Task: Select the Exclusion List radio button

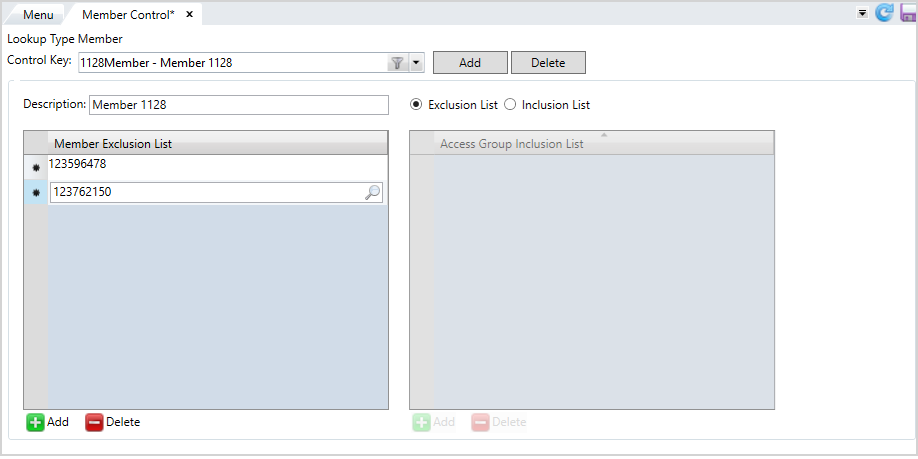Action: point(416,105)
